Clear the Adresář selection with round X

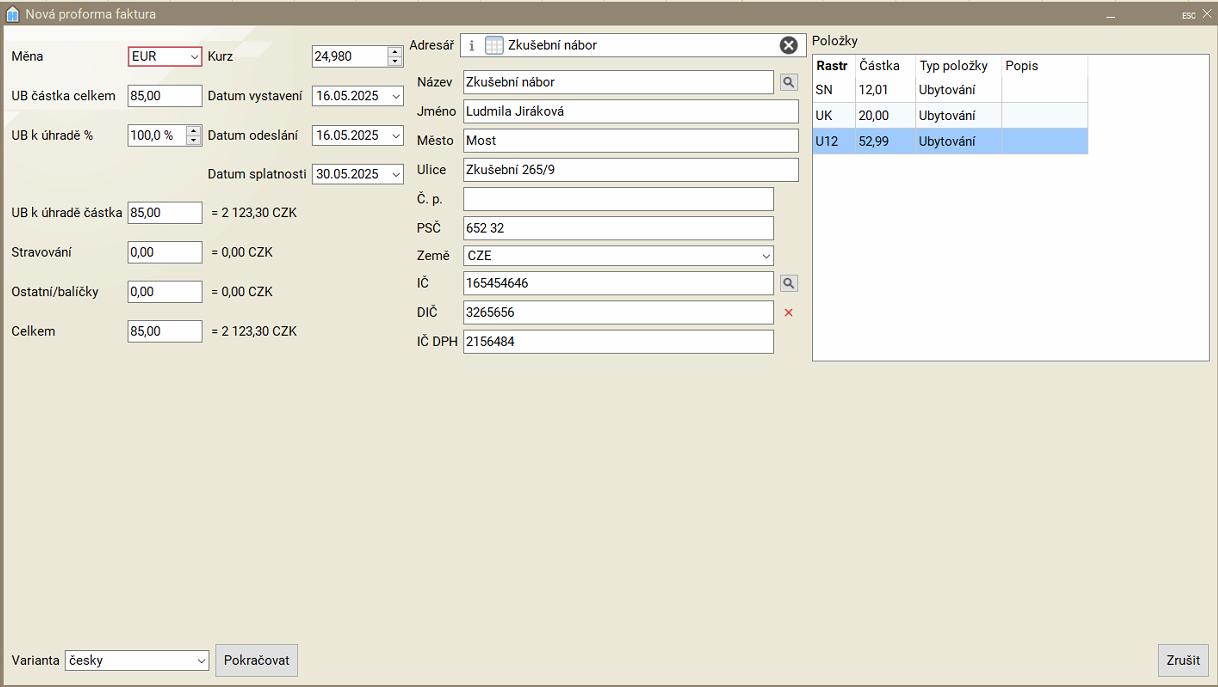tap(789, 45)
